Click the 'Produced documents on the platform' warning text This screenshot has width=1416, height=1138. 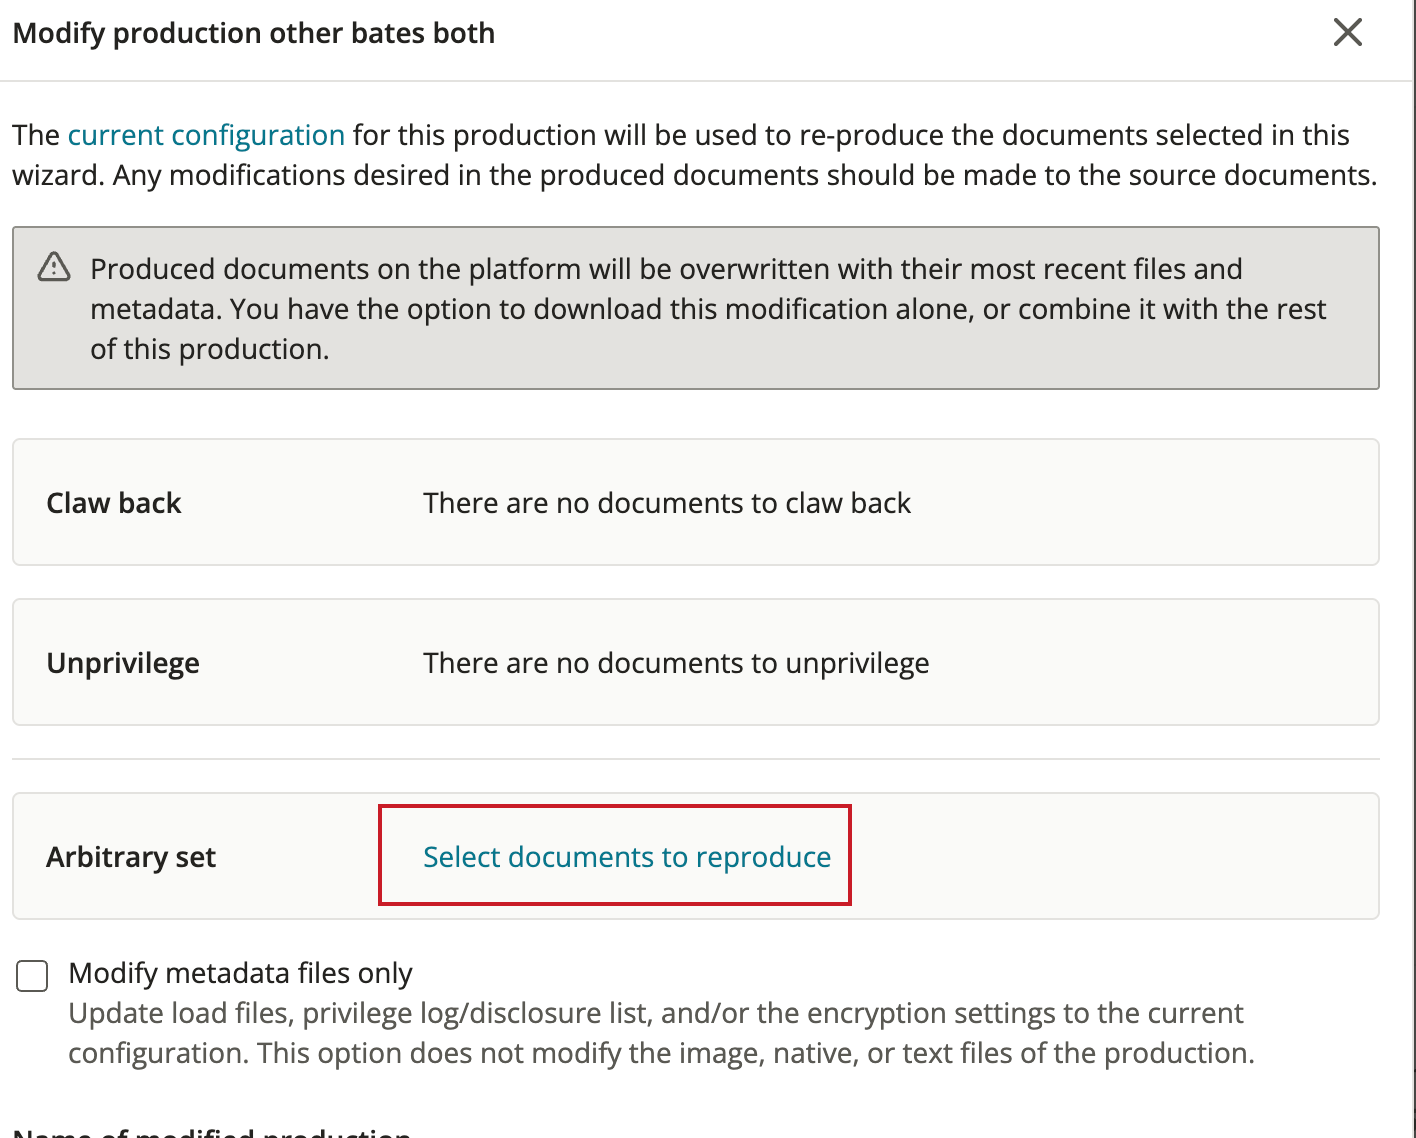[708, 309]
